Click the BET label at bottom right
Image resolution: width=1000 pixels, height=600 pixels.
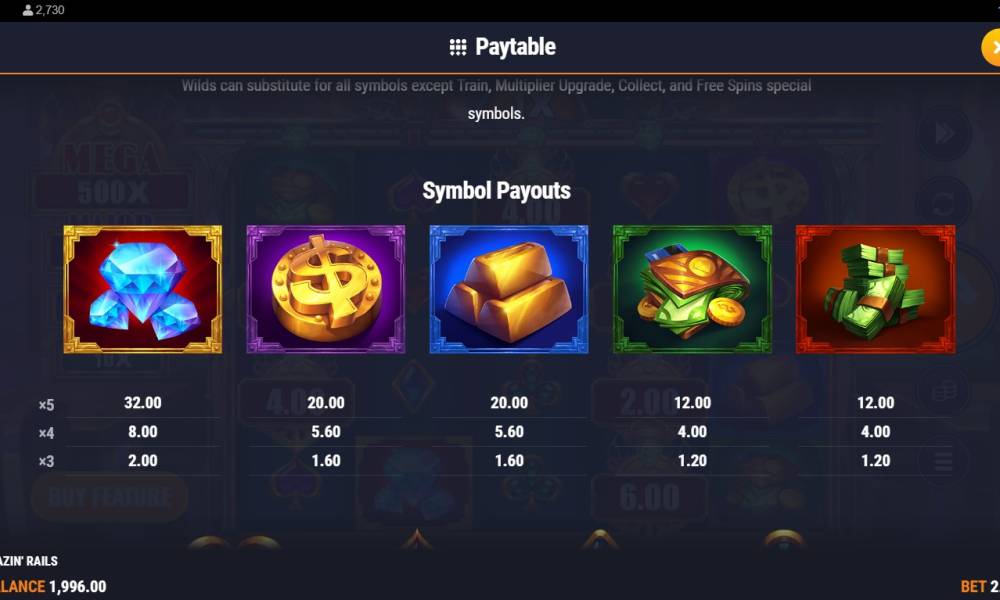pyautogui.click(x=973, y=587)
